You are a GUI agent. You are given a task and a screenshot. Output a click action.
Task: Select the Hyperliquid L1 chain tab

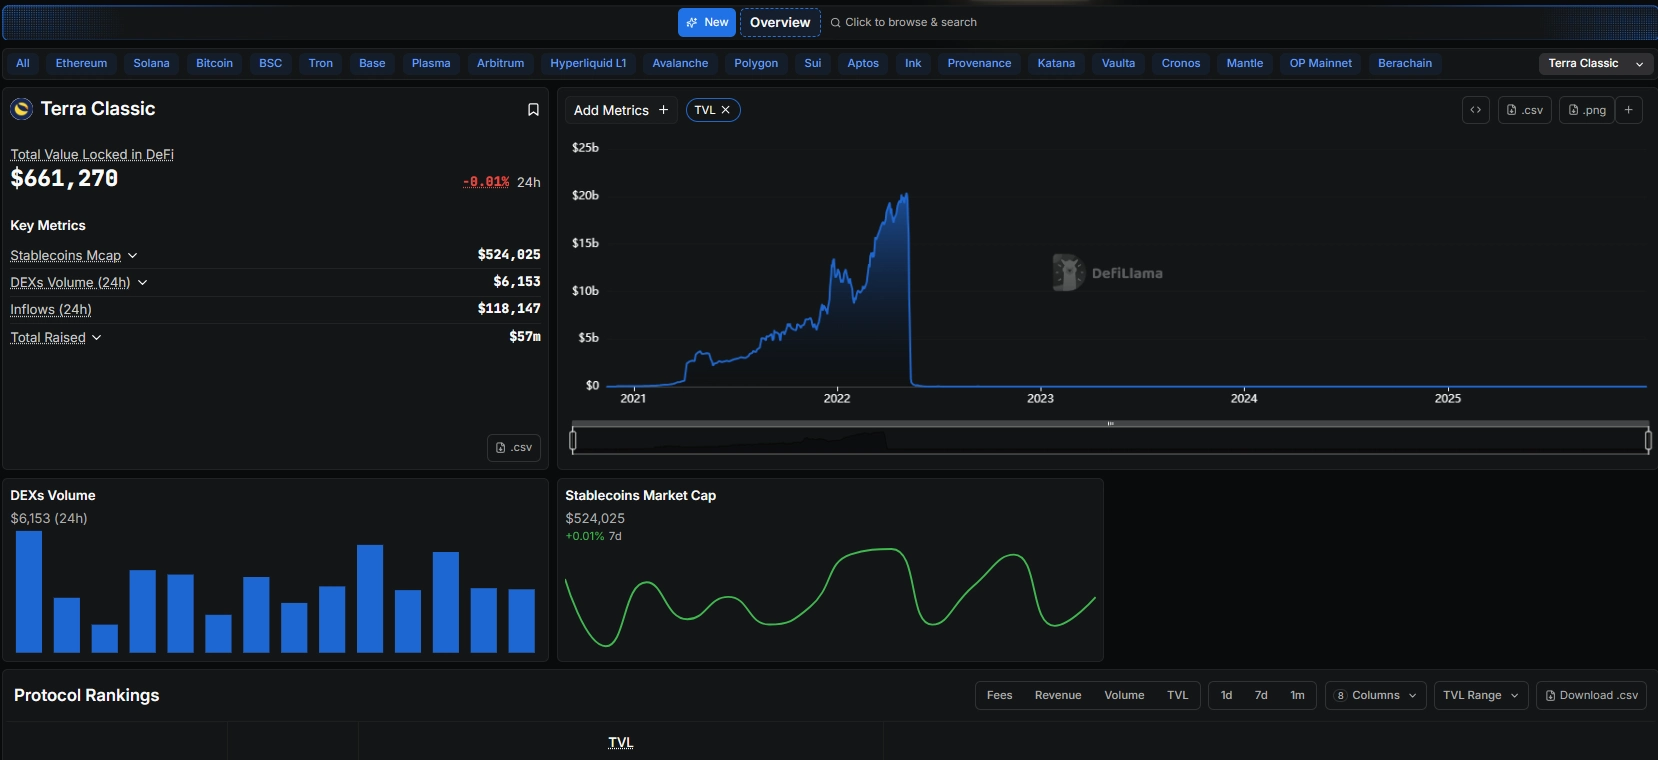point(588,64)
